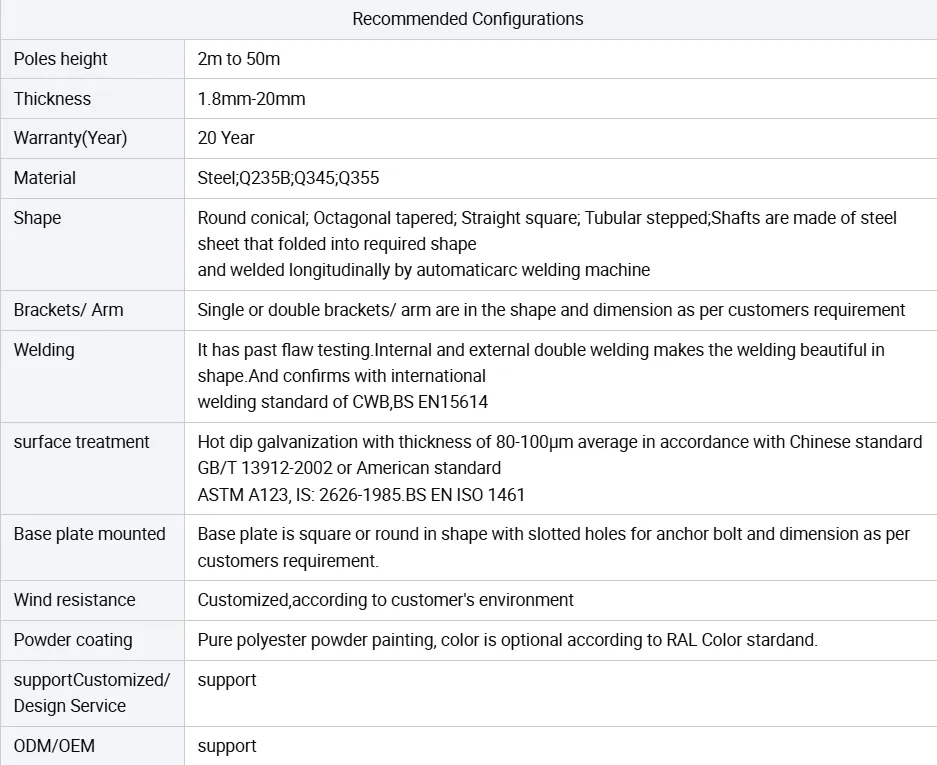Click the 20 Year warranty value
The image size is (937, 765).
pos(226,138)
